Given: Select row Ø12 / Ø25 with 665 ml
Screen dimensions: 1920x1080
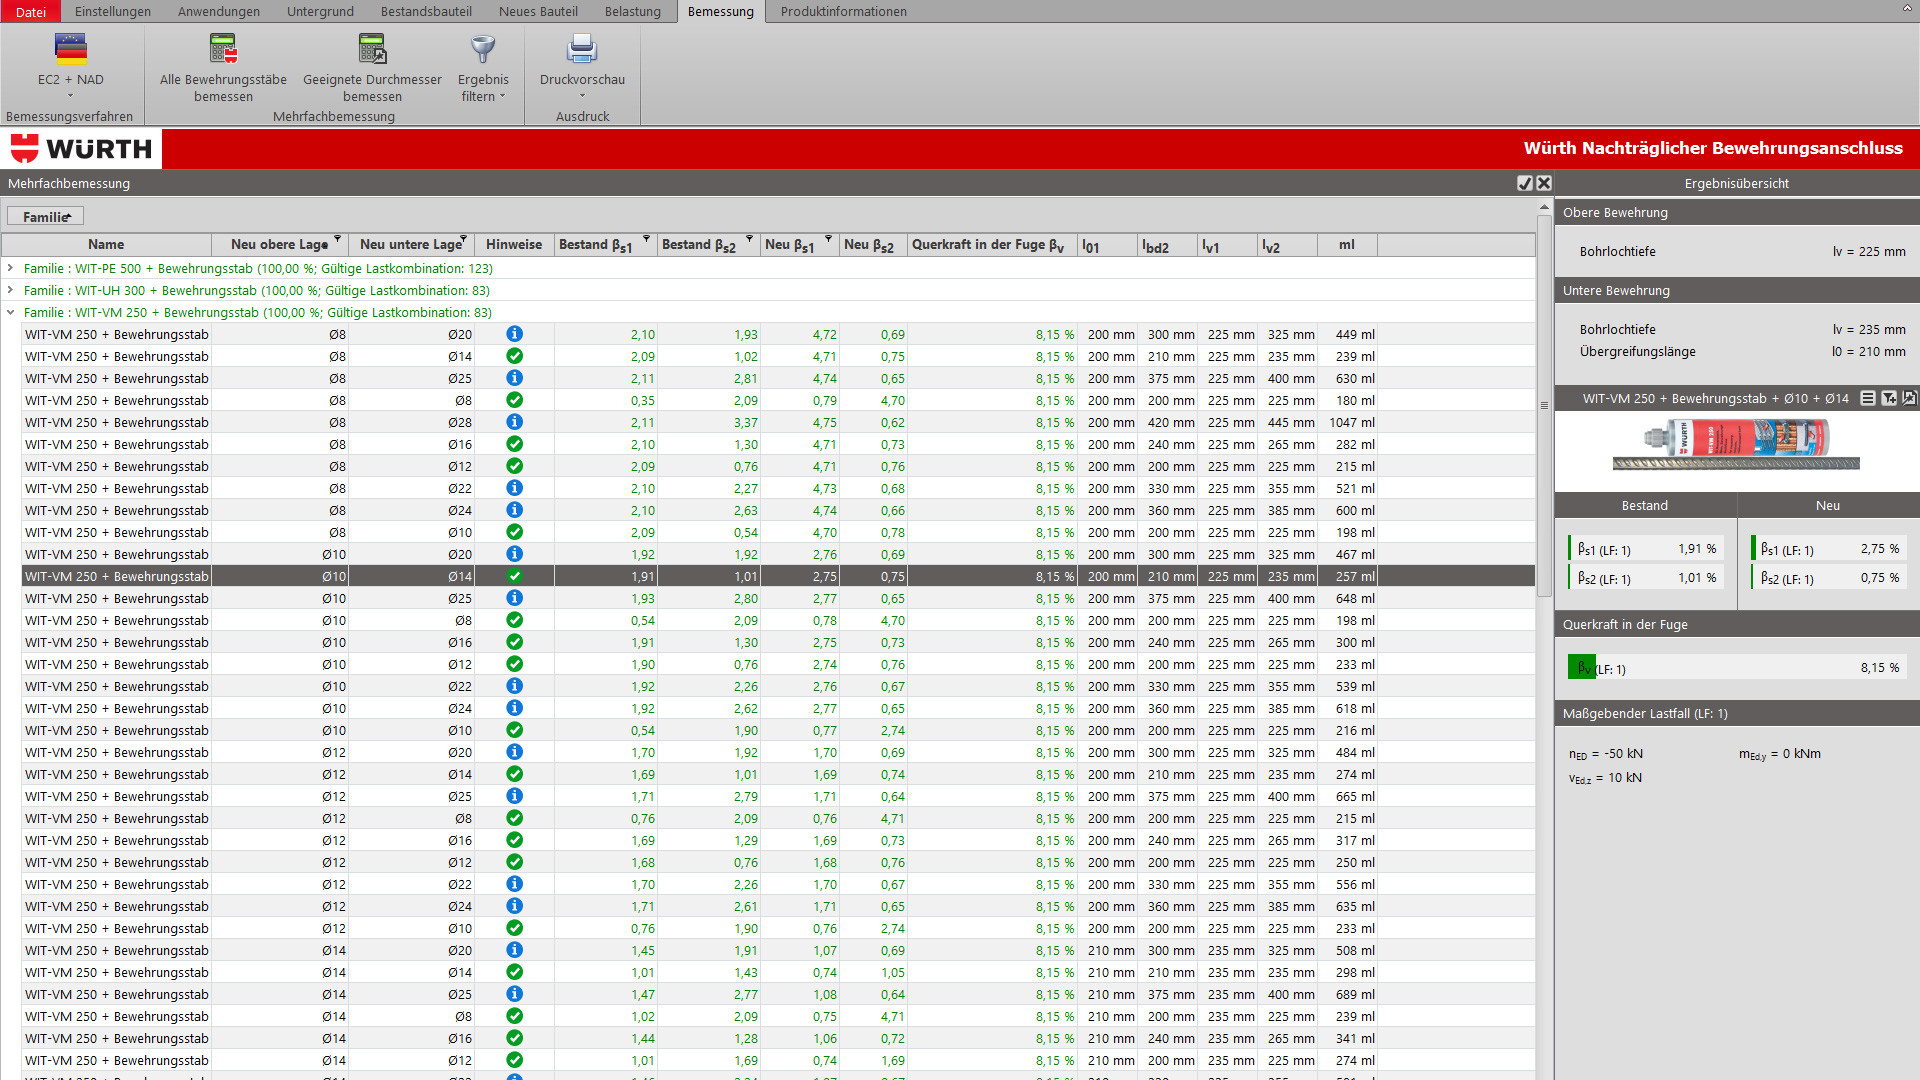Looking at the screenshot, I should click(778, 796).
